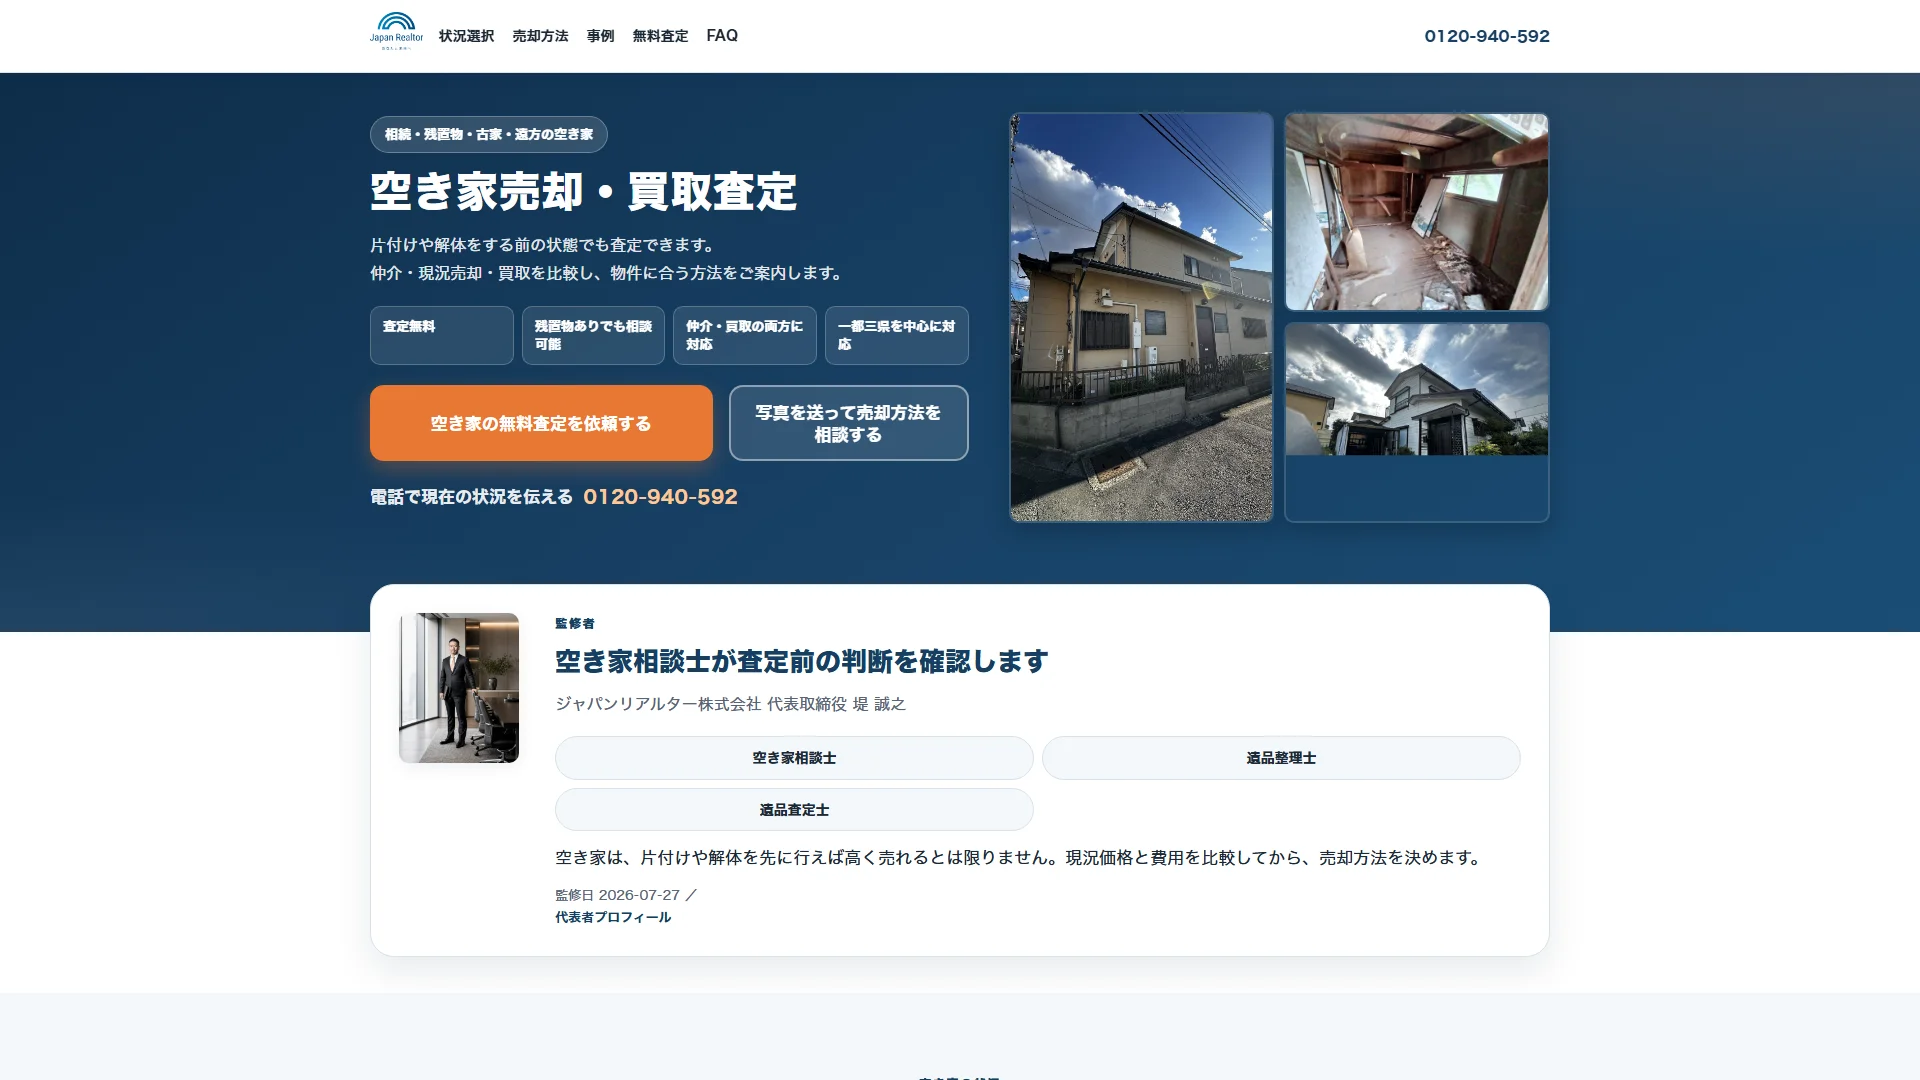This screenshot has width=1920, height=1080.
Task: Jump to the FAQ section link
Action: click(x=722, y=36)
